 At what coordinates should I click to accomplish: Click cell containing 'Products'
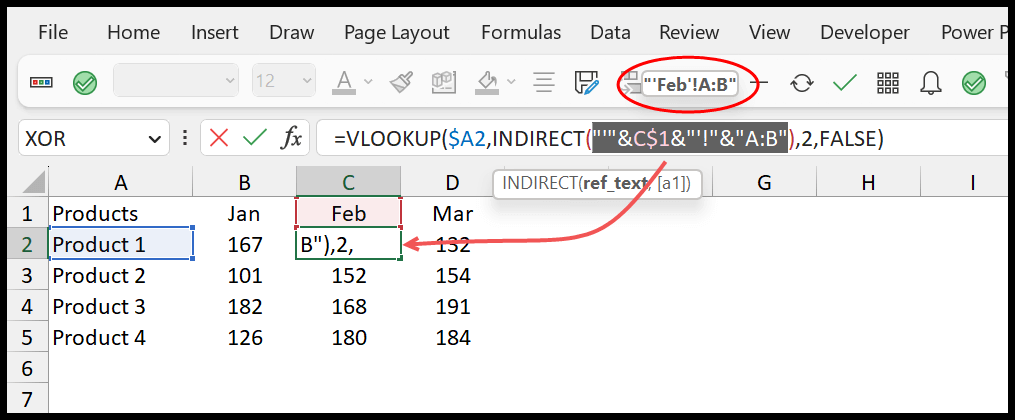(120, 214)
